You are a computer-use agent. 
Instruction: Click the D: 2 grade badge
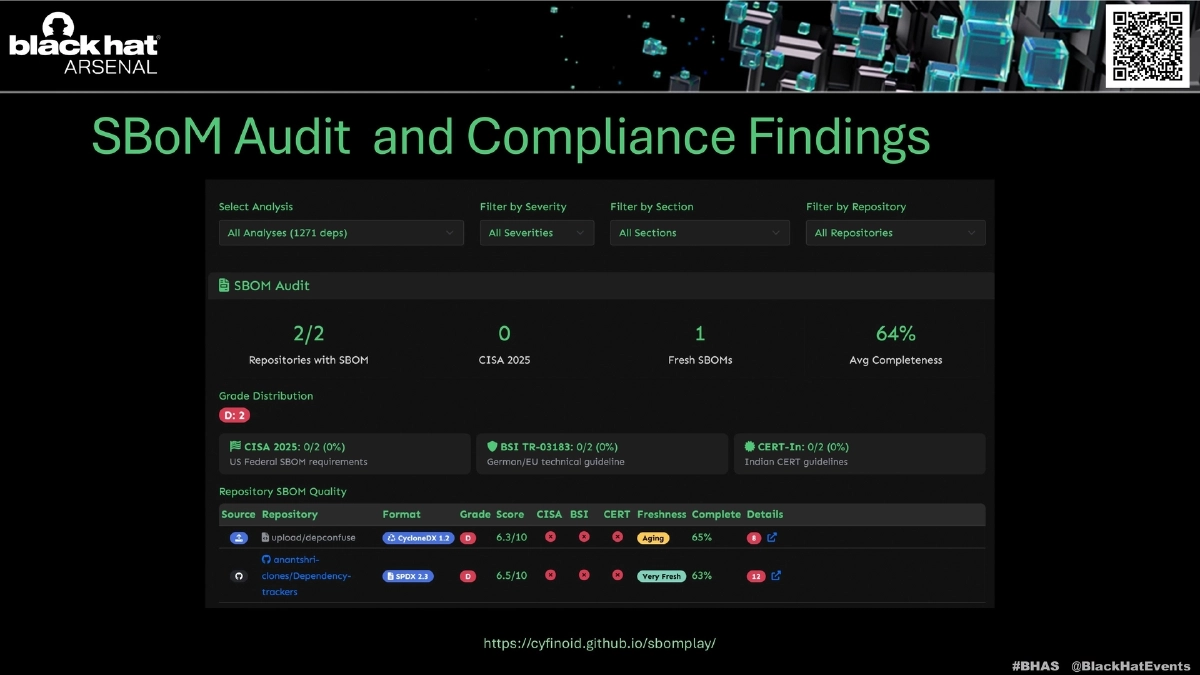234,415
